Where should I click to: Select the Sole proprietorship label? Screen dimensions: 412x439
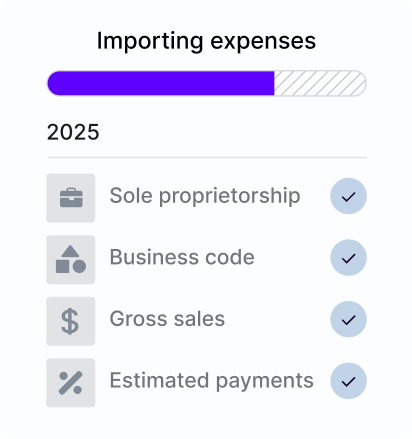(205, 196)
